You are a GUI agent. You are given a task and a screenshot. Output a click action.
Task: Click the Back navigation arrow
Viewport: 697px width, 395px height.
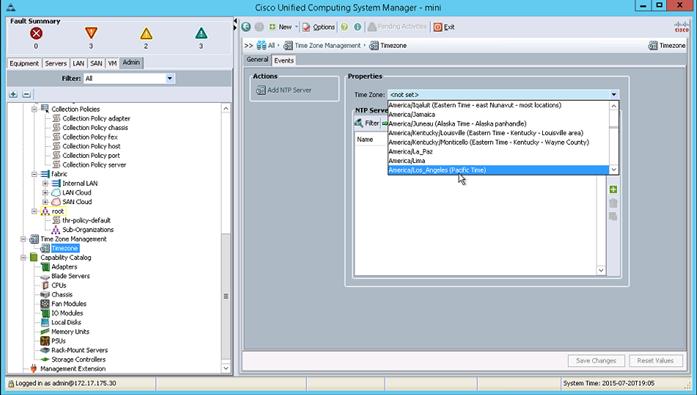point(246,27)
